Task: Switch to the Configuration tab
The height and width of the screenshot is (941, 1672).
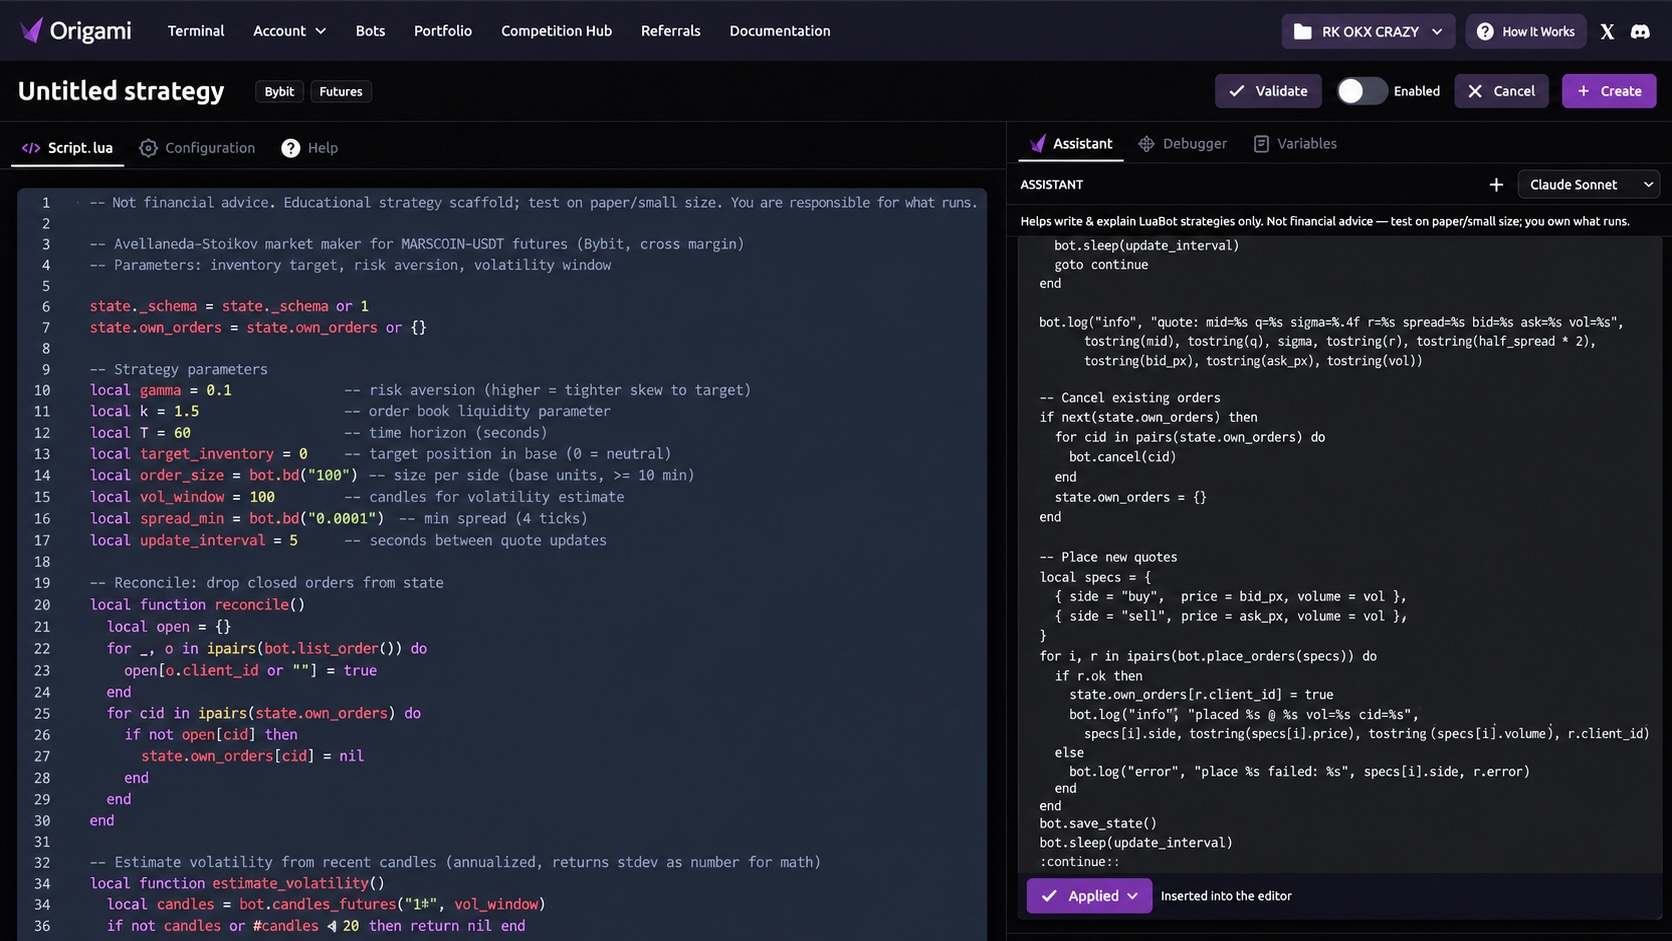Action: click(x=197, y=148)
